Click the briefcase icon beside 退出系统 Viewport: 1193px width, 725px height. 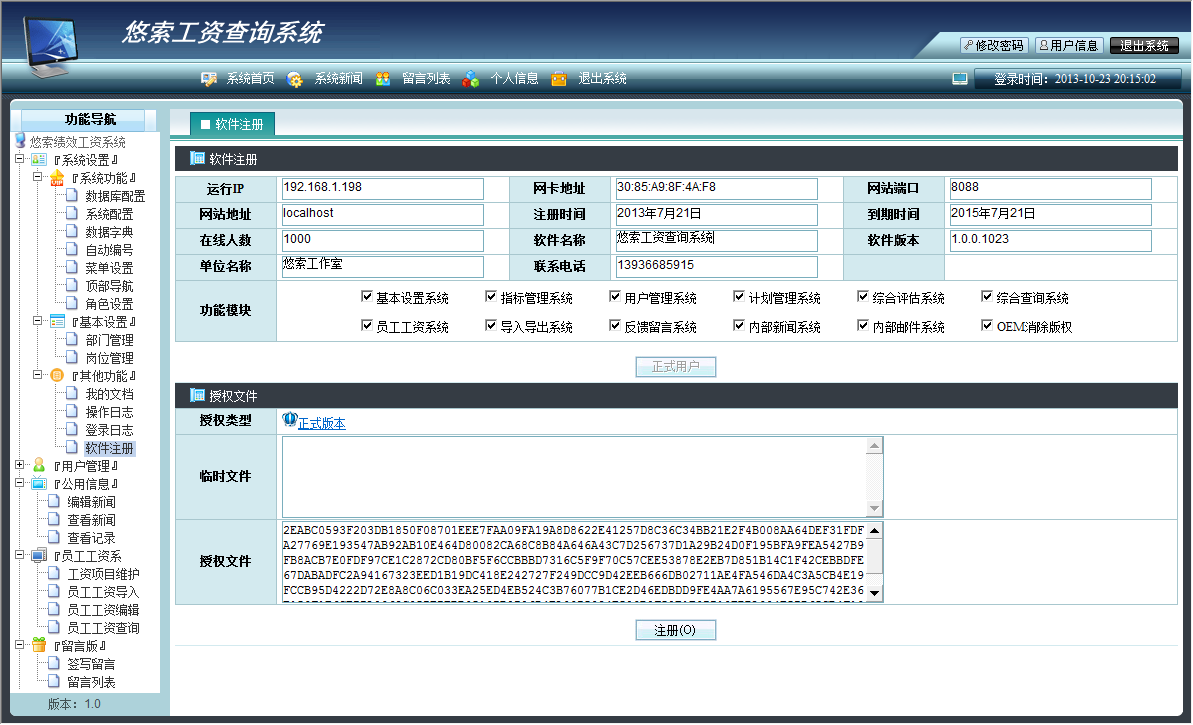click(x=559, y=79)
